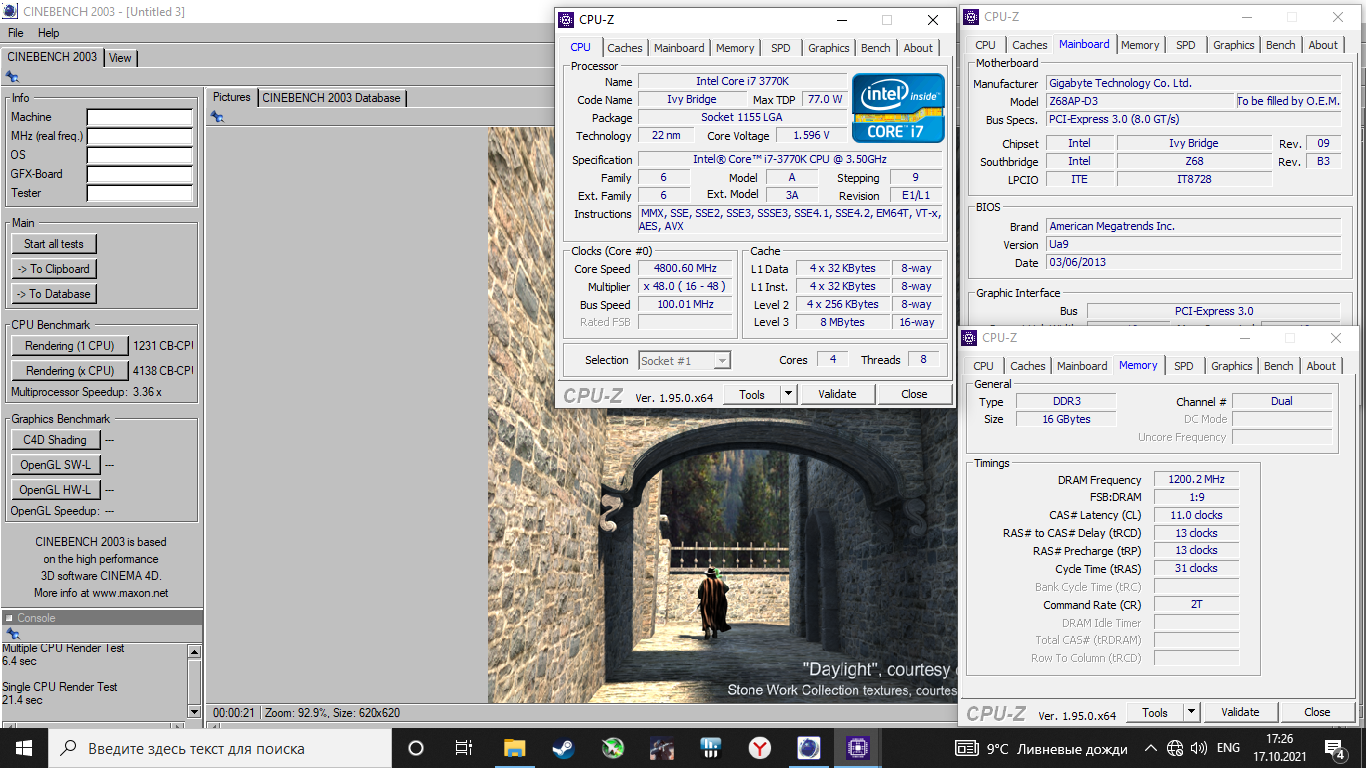This screenshot has height=768, width=1366.
Task: Open the green X app on the taskbar
Action: tap(612, 748)
